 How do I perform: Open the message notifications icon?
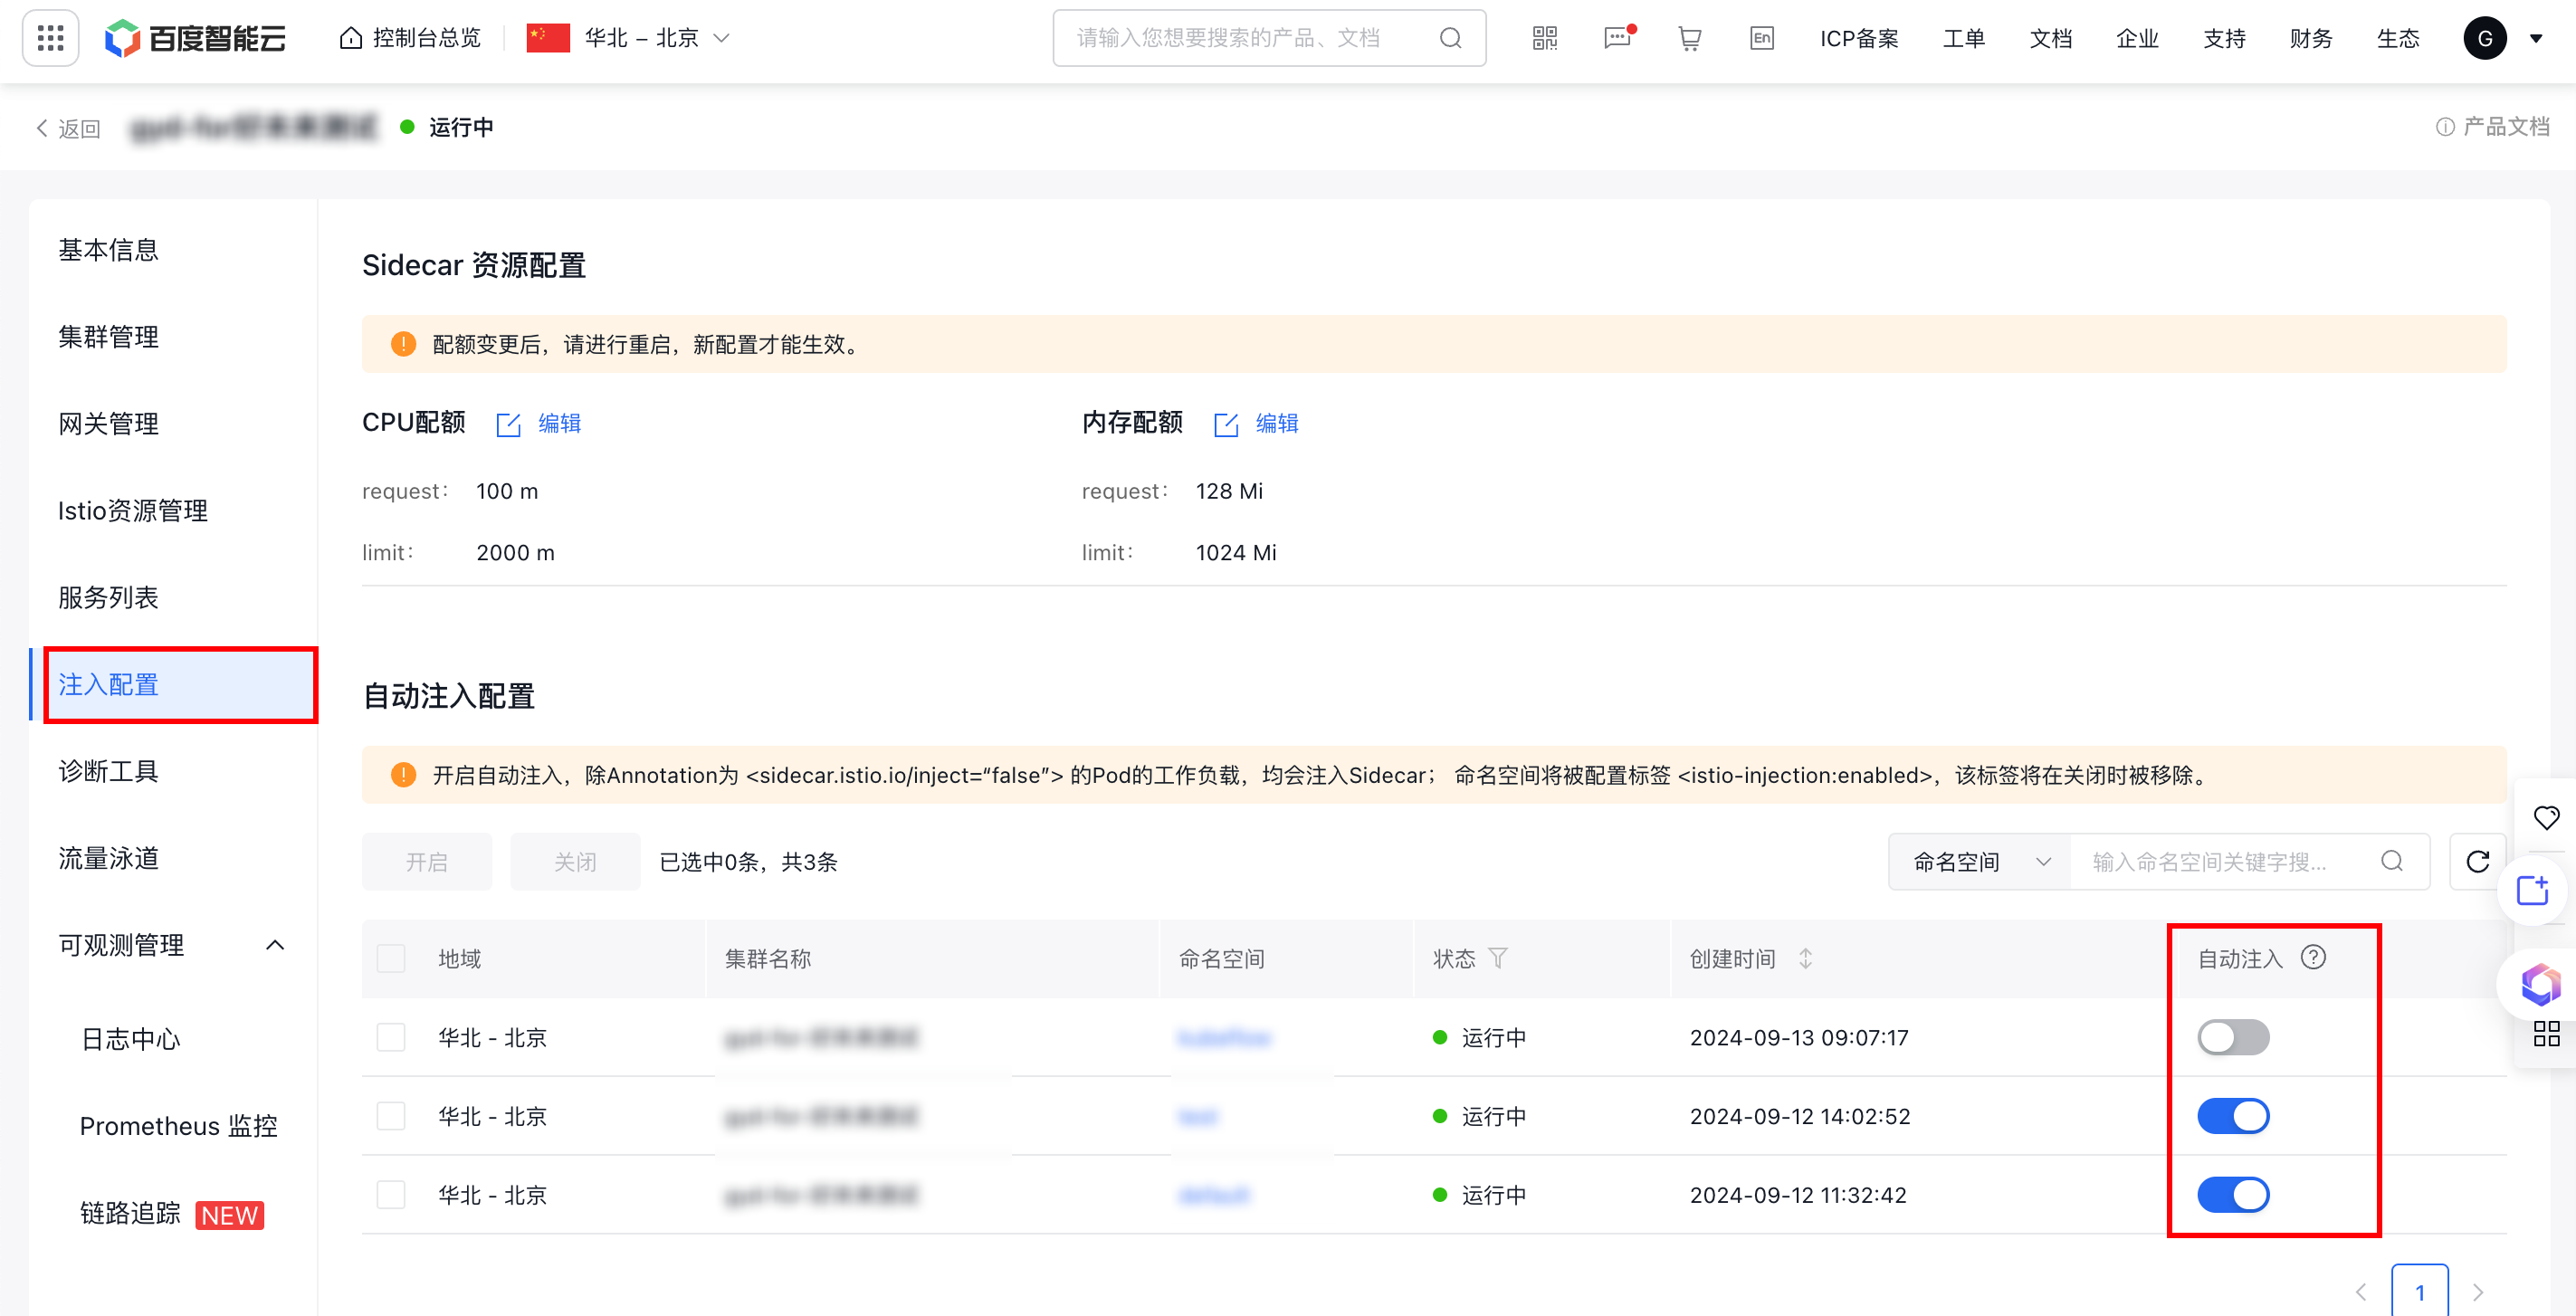pos(1618,38)
